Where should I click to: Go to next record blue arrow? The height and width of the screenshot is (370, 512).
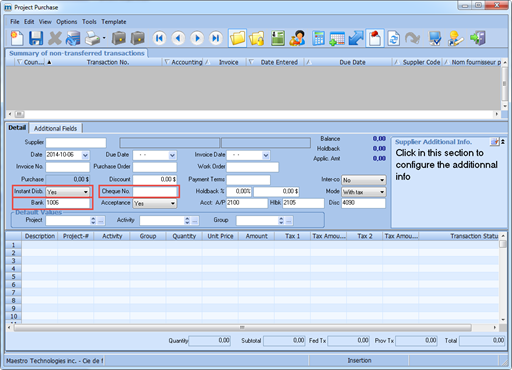[197, 38]
